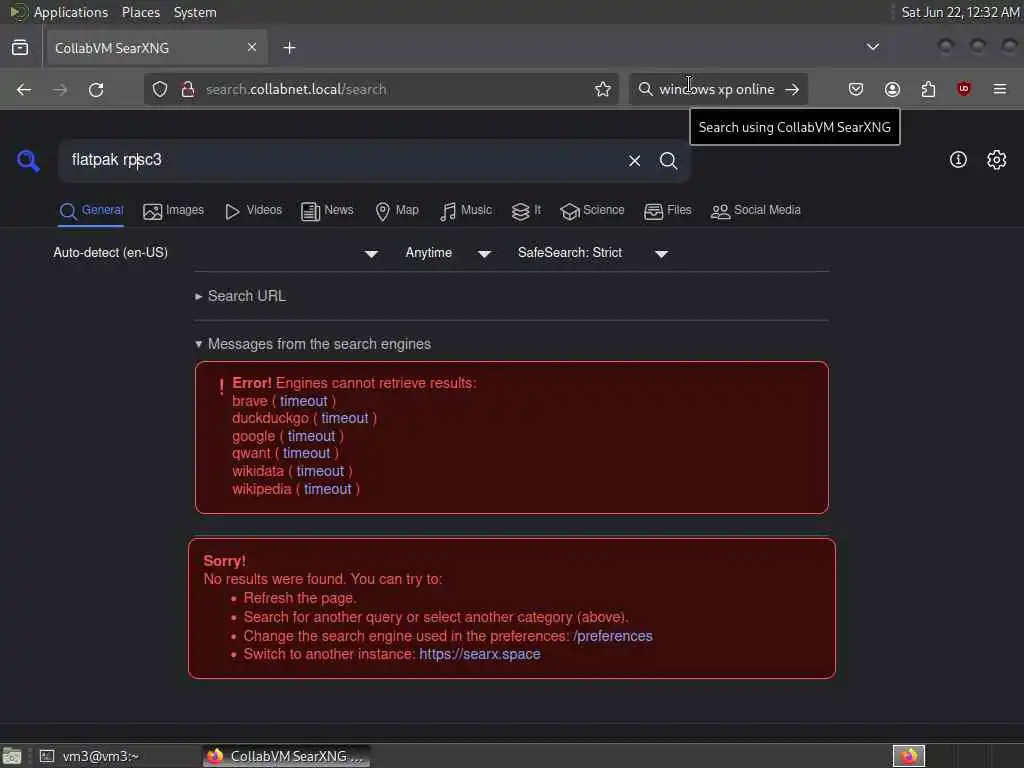The height and width of the screenshot is (768, 1024).
Task: Open the /preferences link
Action: pos(613,636)
